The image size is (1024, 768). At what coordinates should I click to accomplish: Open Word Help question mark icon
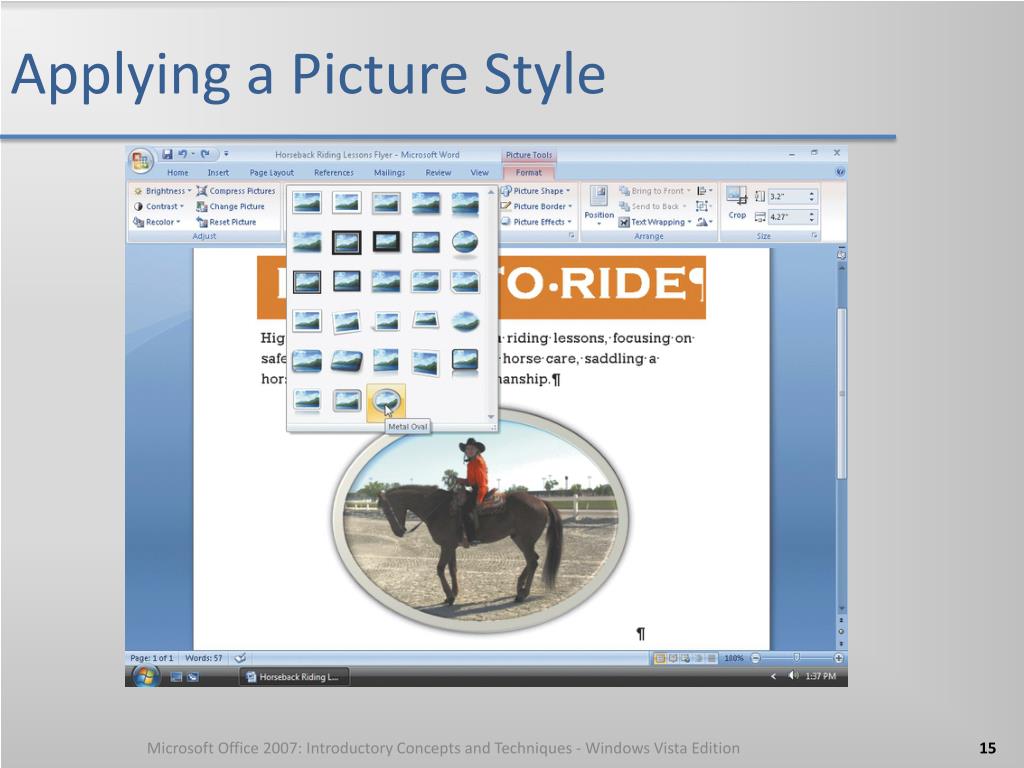pyautogui.click(x=840, y=172)
